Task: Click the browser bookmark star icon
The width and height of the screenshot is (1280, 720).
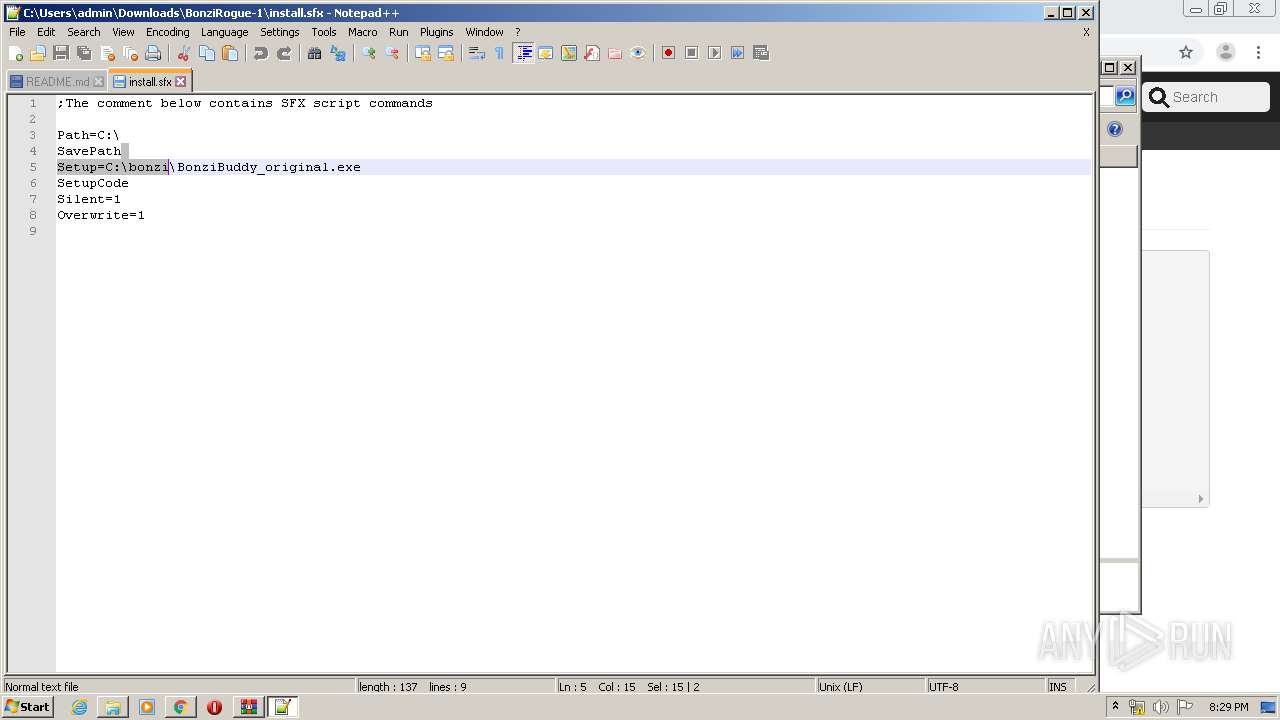Action: coord(1186,52)
